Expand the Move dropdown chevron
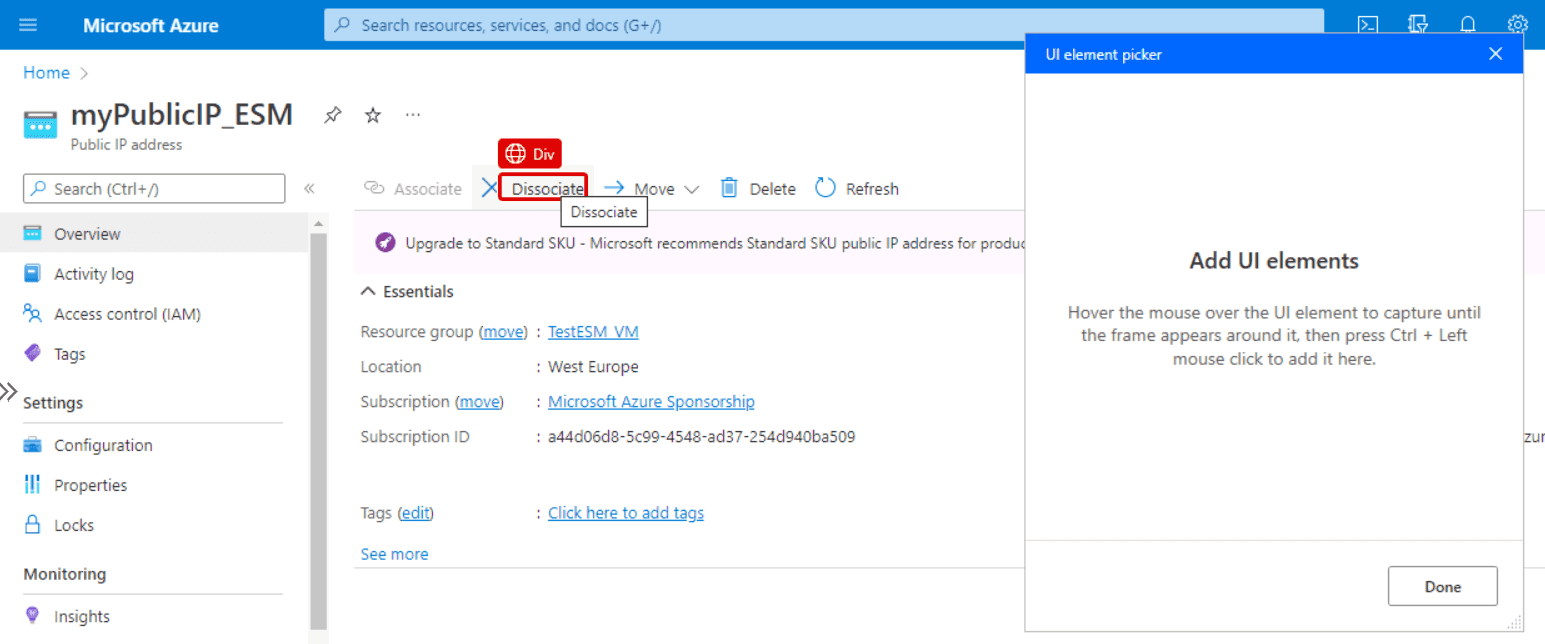1545x644 pixels. 691,189
